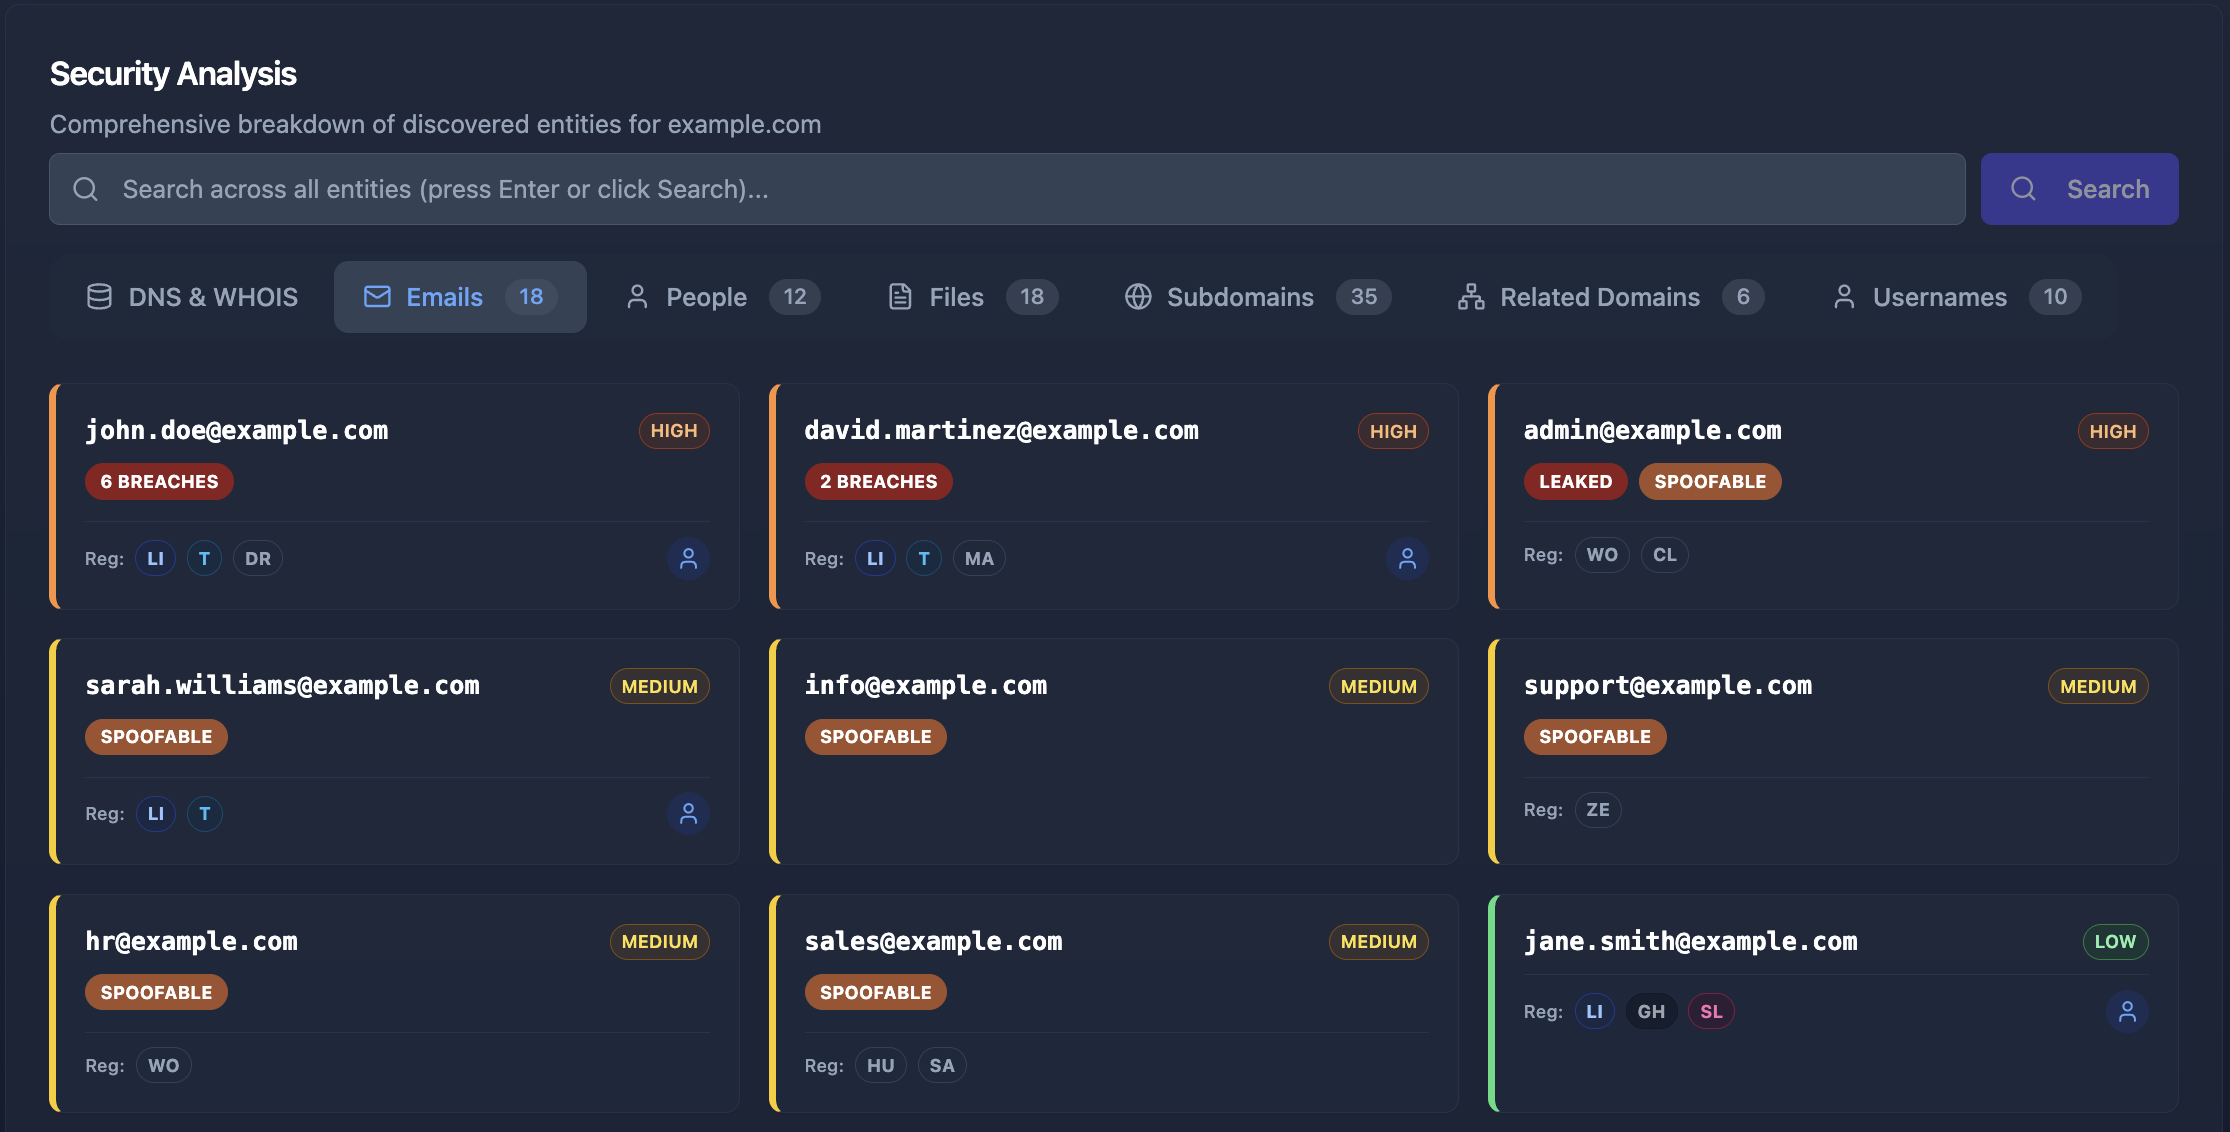Switch to the Usernames tab
Viewport: 2230px width, 1132px height.
[1939, 296]
